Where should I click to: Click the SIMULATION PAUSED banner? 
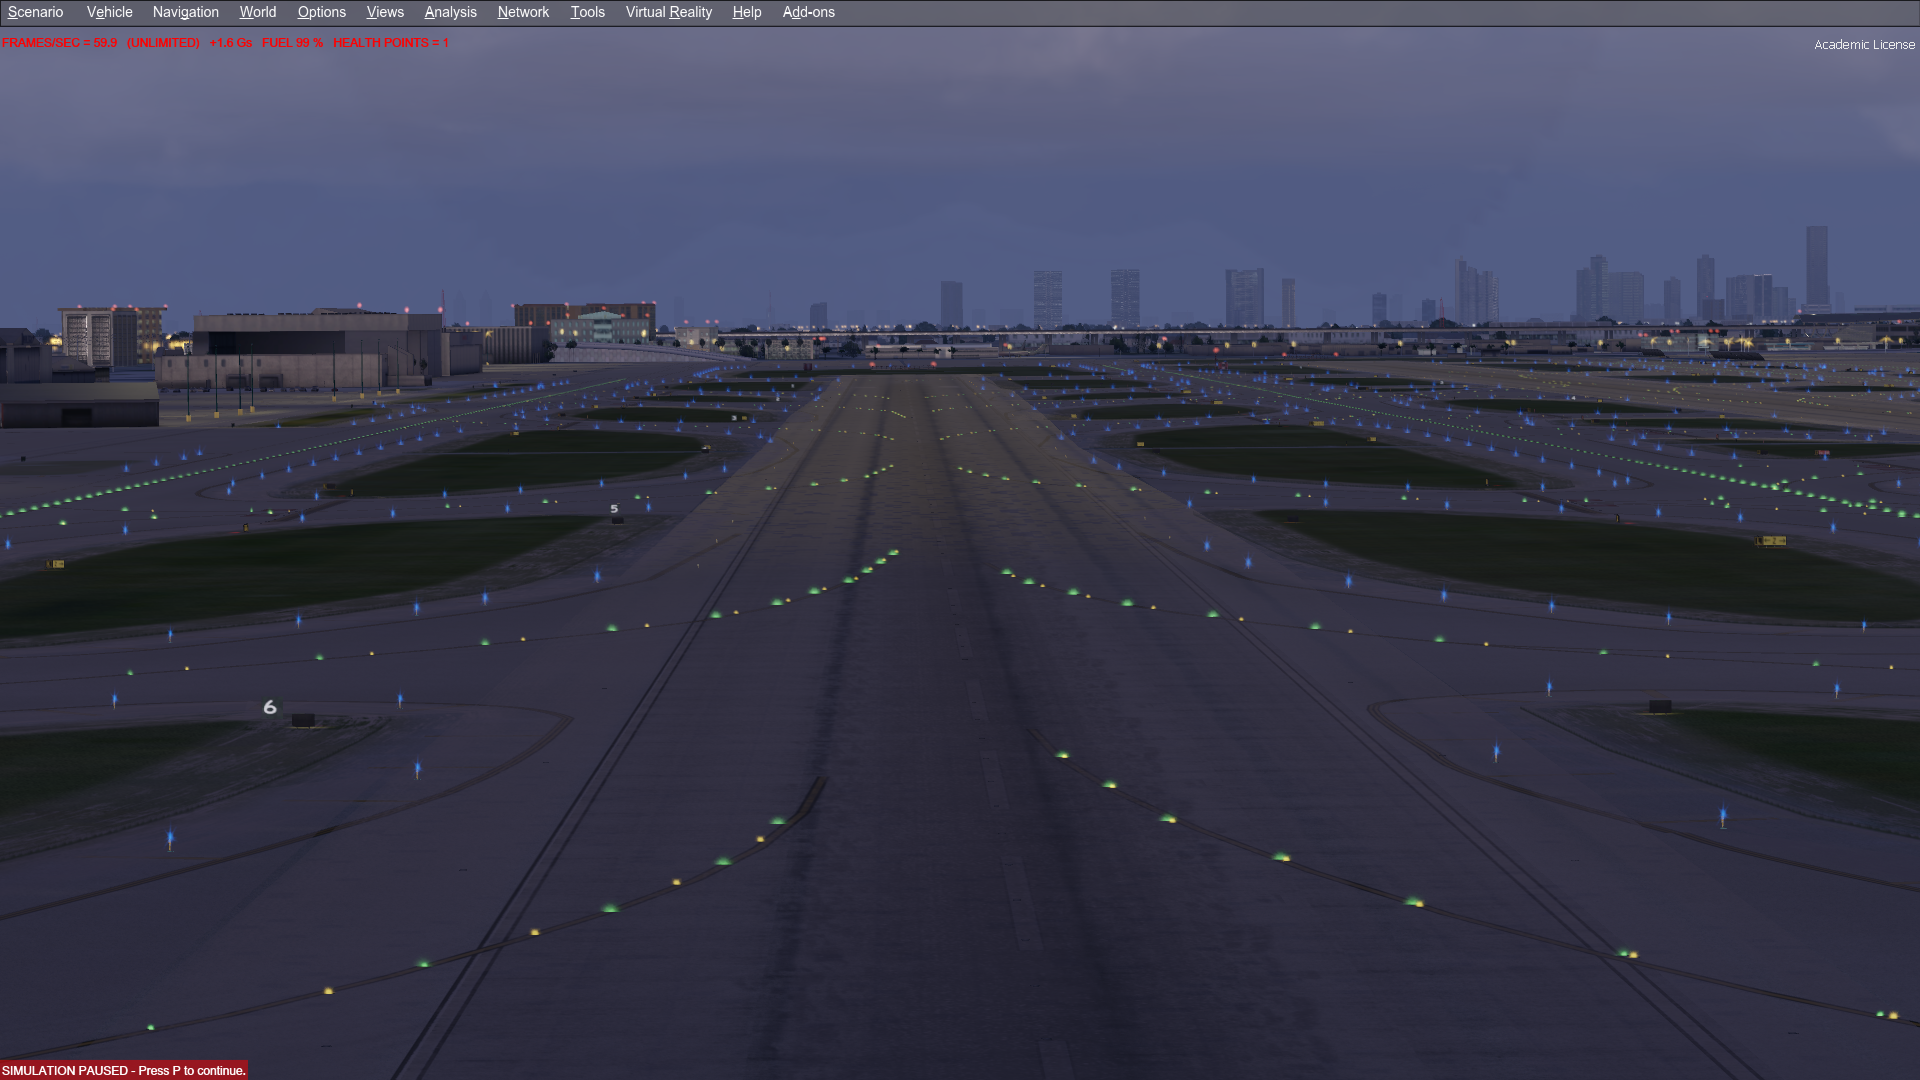point(123,1070)
